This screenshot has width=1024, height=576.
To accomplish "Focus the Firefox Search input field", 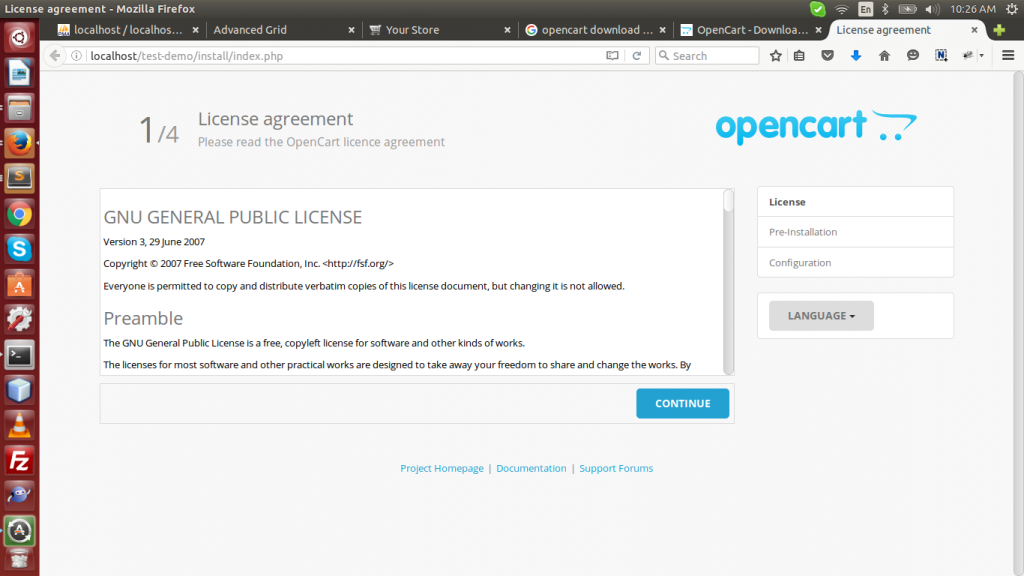I will click(x=707, y=56).
